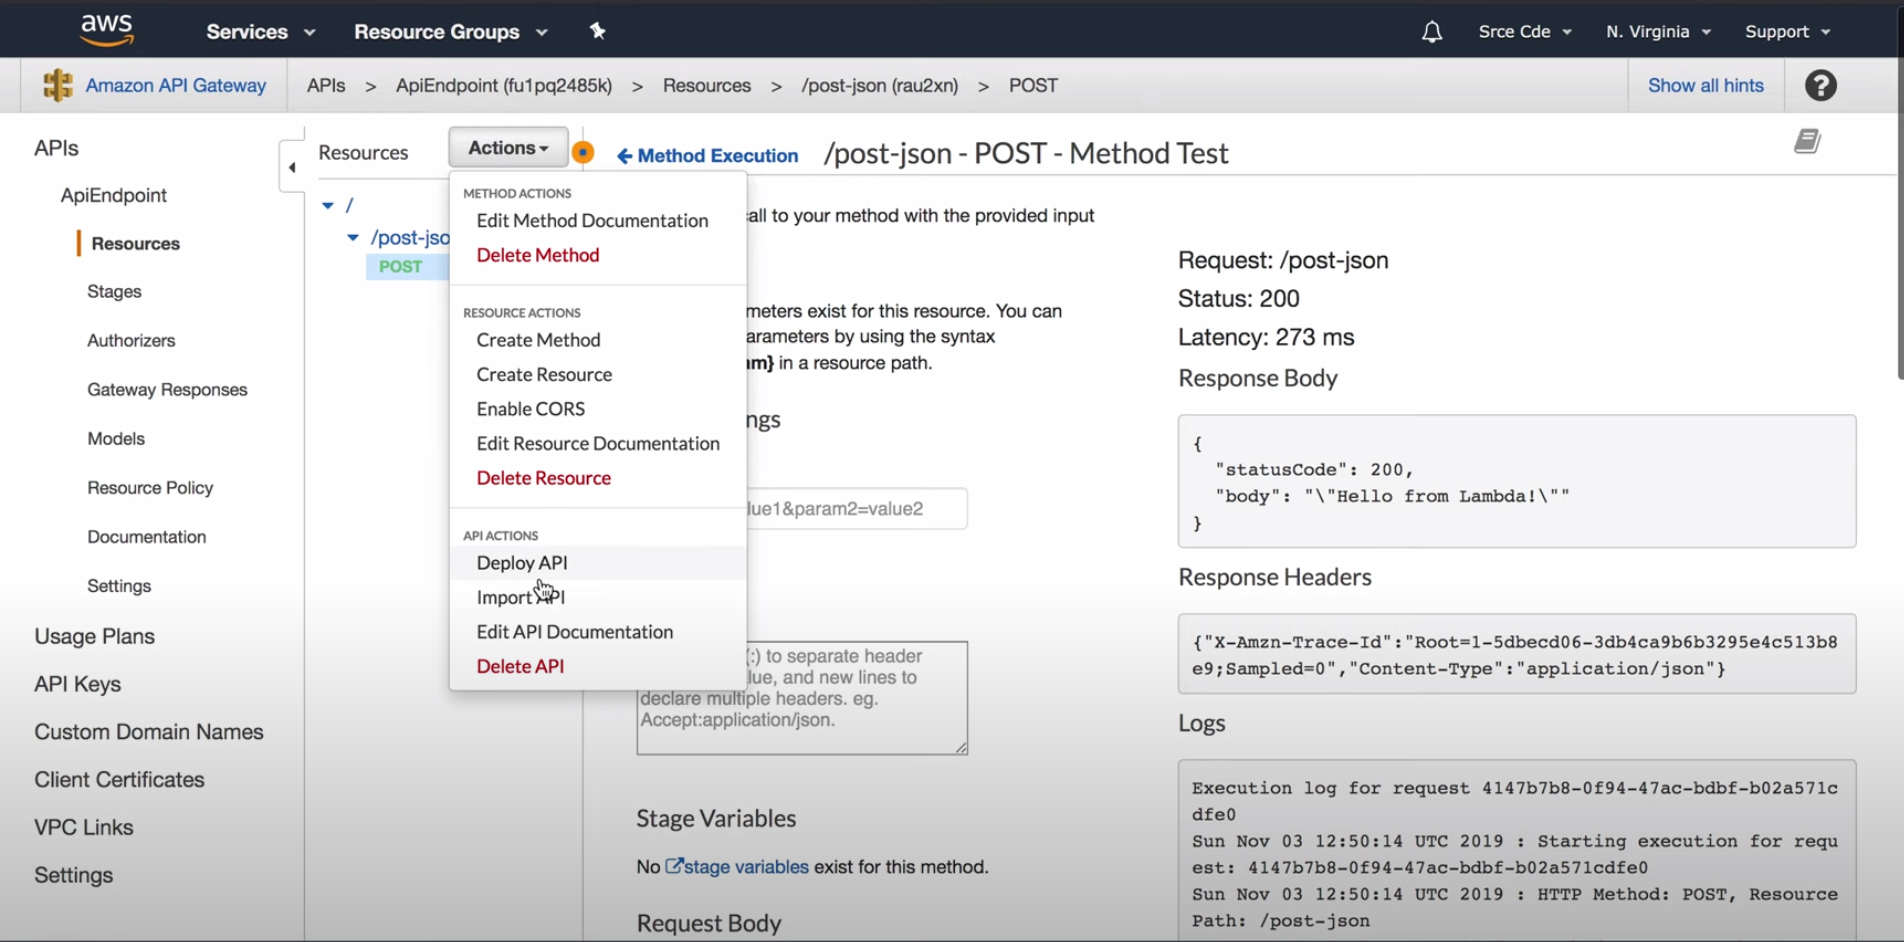Viewport: 1904px width, 942px height.
Task: Open the N. Virginia region selector
Action: 1658,32
